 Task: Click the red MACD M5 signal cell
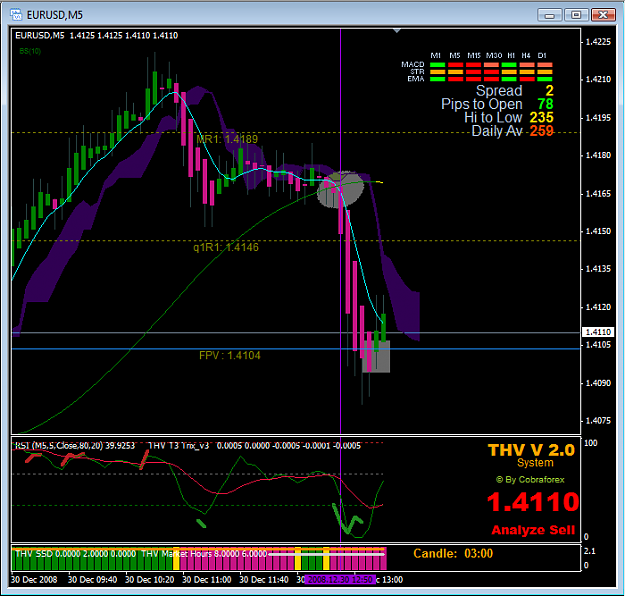tap(456, 65)
